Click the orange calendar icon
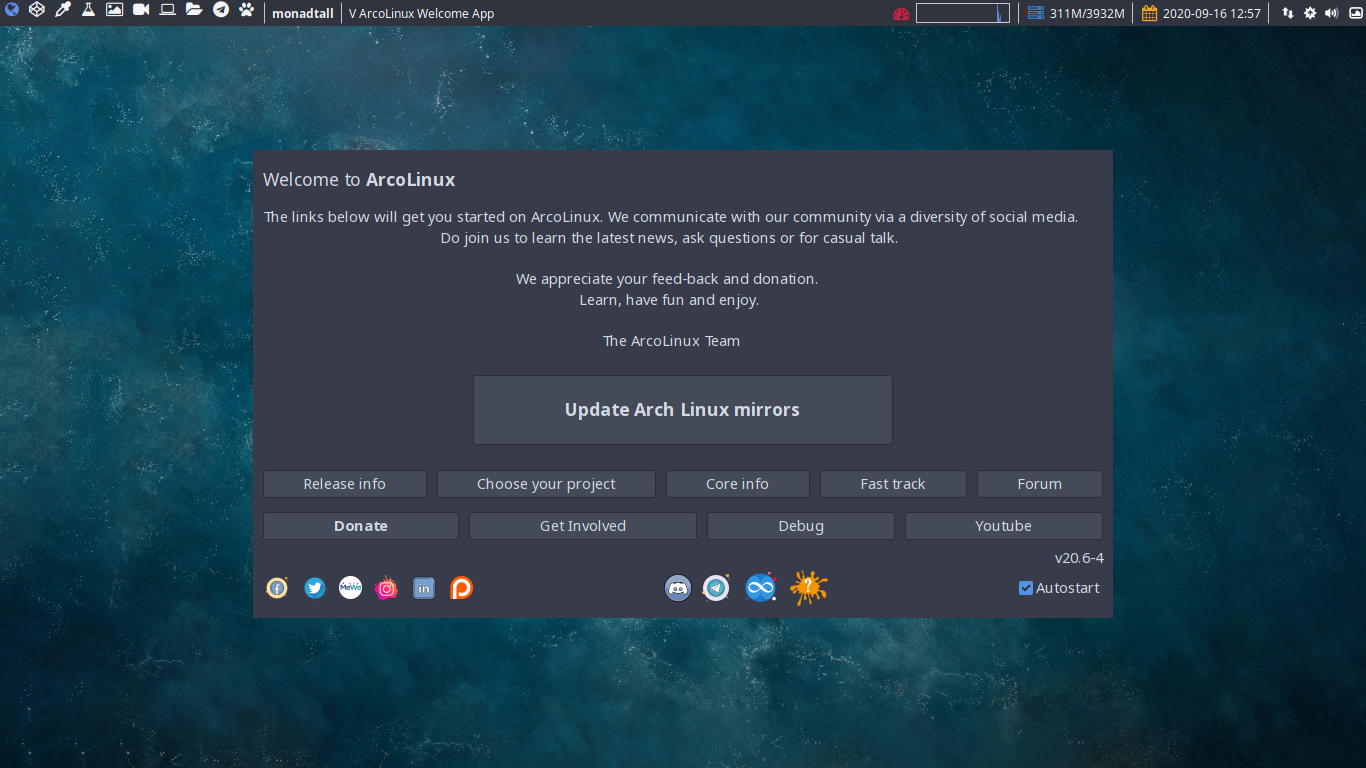 pyautogui.click(x=1149, y=14)
